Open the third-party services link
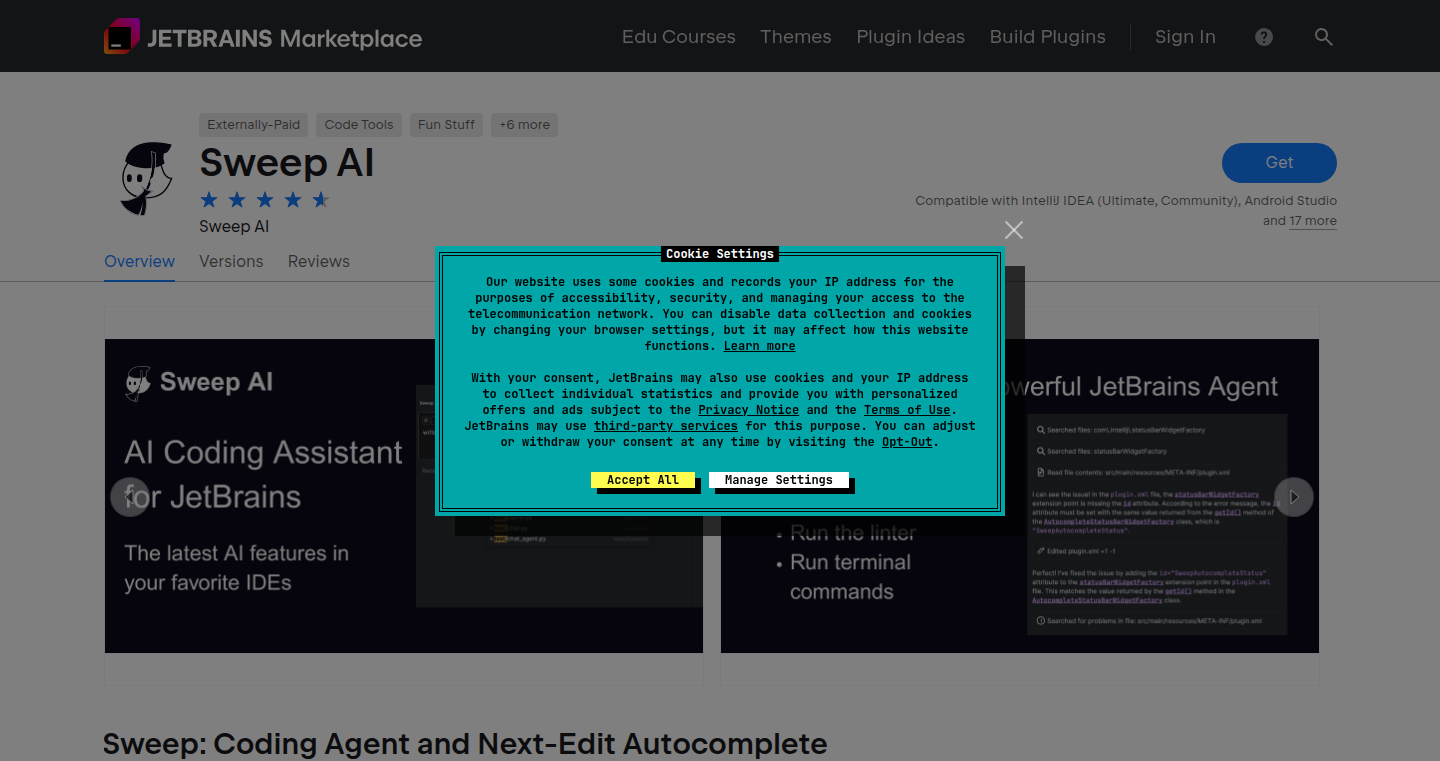 [x=666, y=426]
